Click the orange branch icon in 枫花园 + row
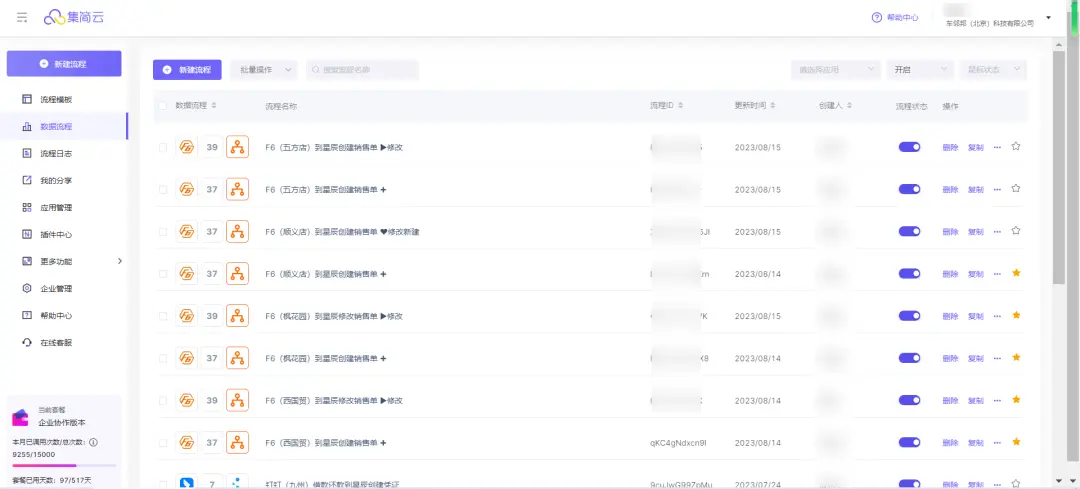The height and width of the screenshot is (489, 1080). click(x=238, y=358)
